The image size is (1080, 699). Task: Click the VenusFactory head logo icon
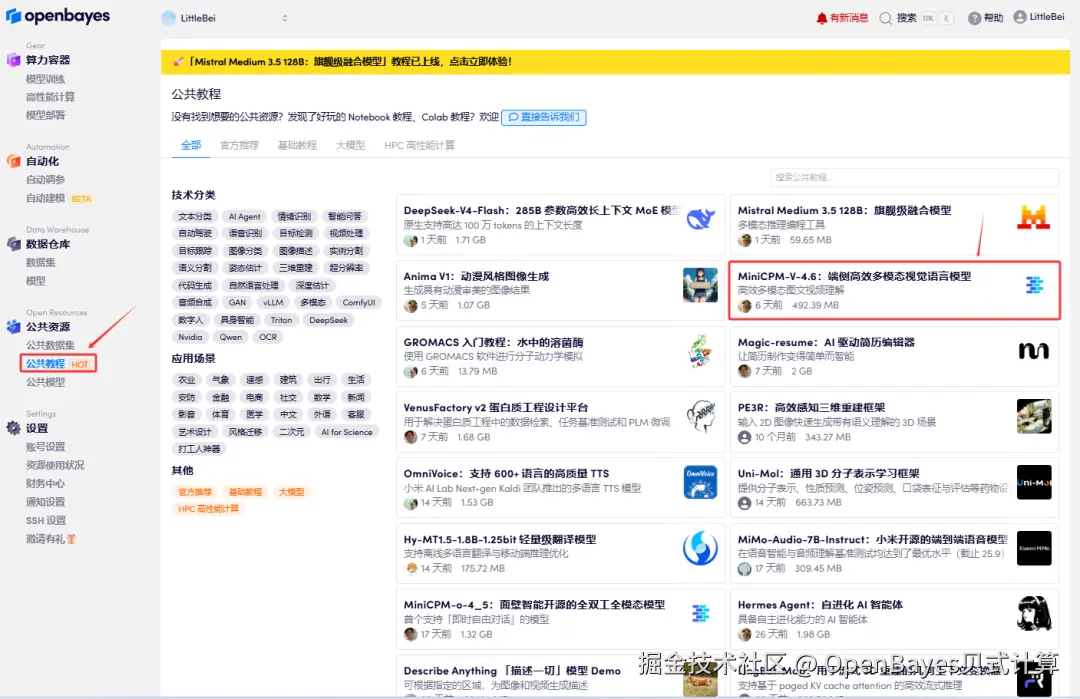pos(700,417)
